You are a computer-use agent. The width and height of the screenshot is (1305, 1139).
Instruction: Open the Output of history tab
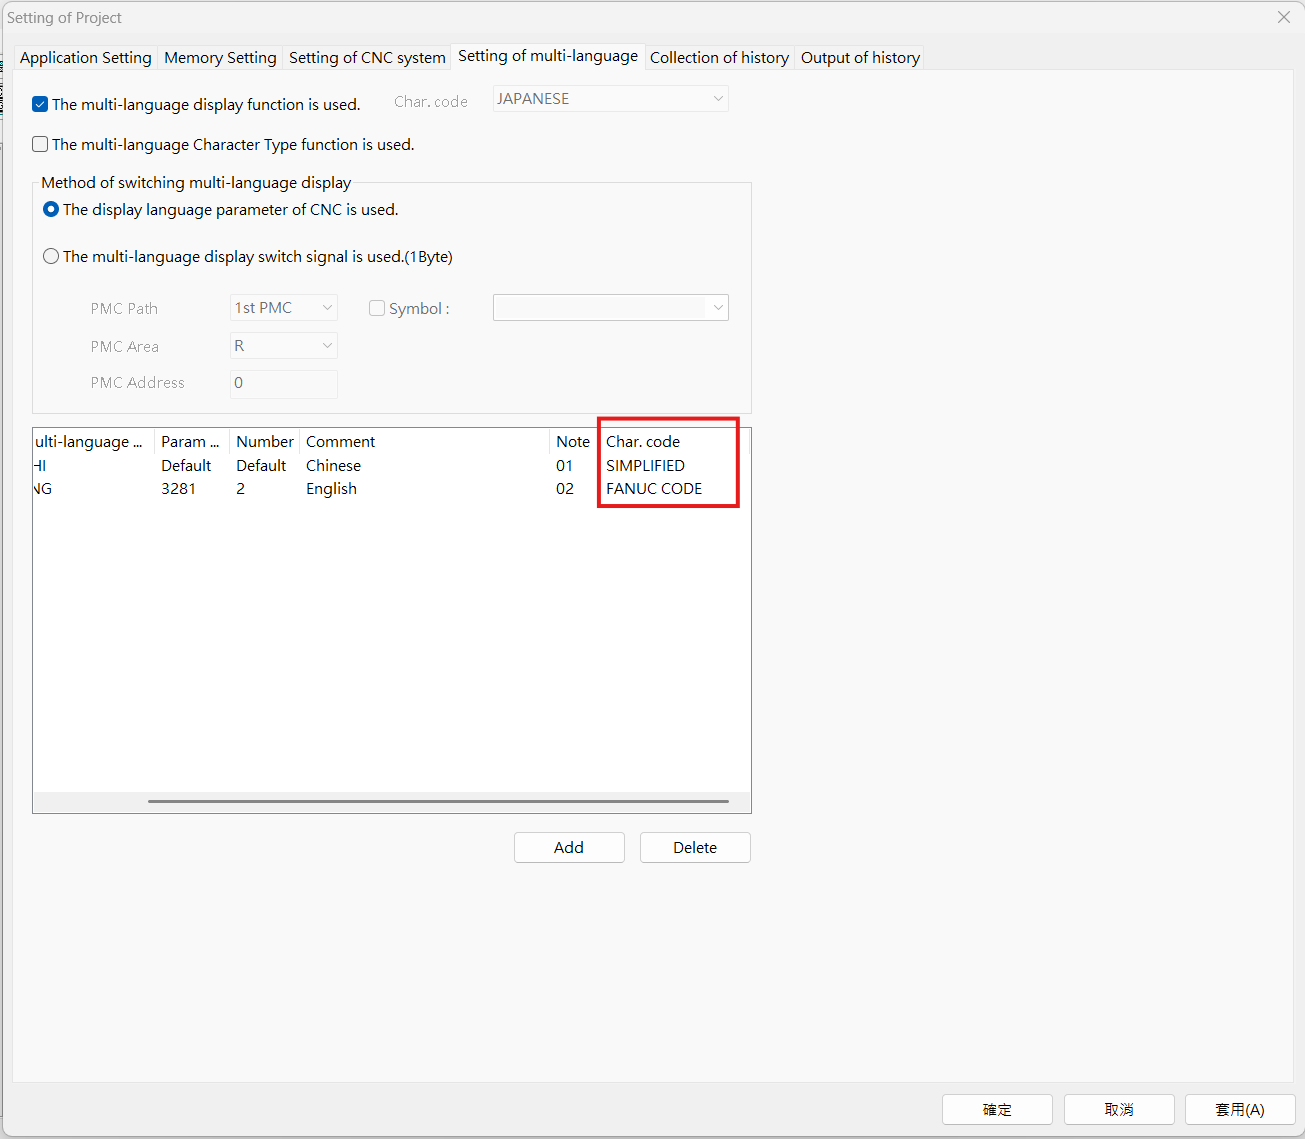tap(859, 57)
